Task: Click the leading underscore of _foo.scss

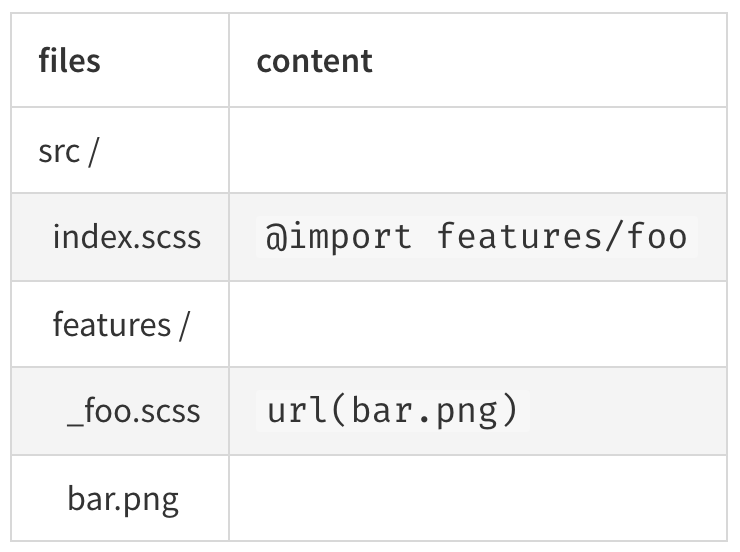Action: click(75, 420)
